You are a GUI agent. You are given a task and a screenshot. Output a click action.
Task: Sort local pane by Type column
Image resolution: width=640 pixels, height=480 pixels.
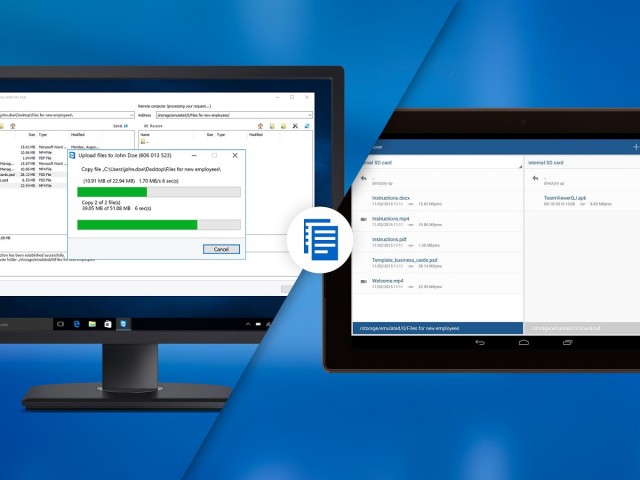pyautogui.click(x=43, y=134)
